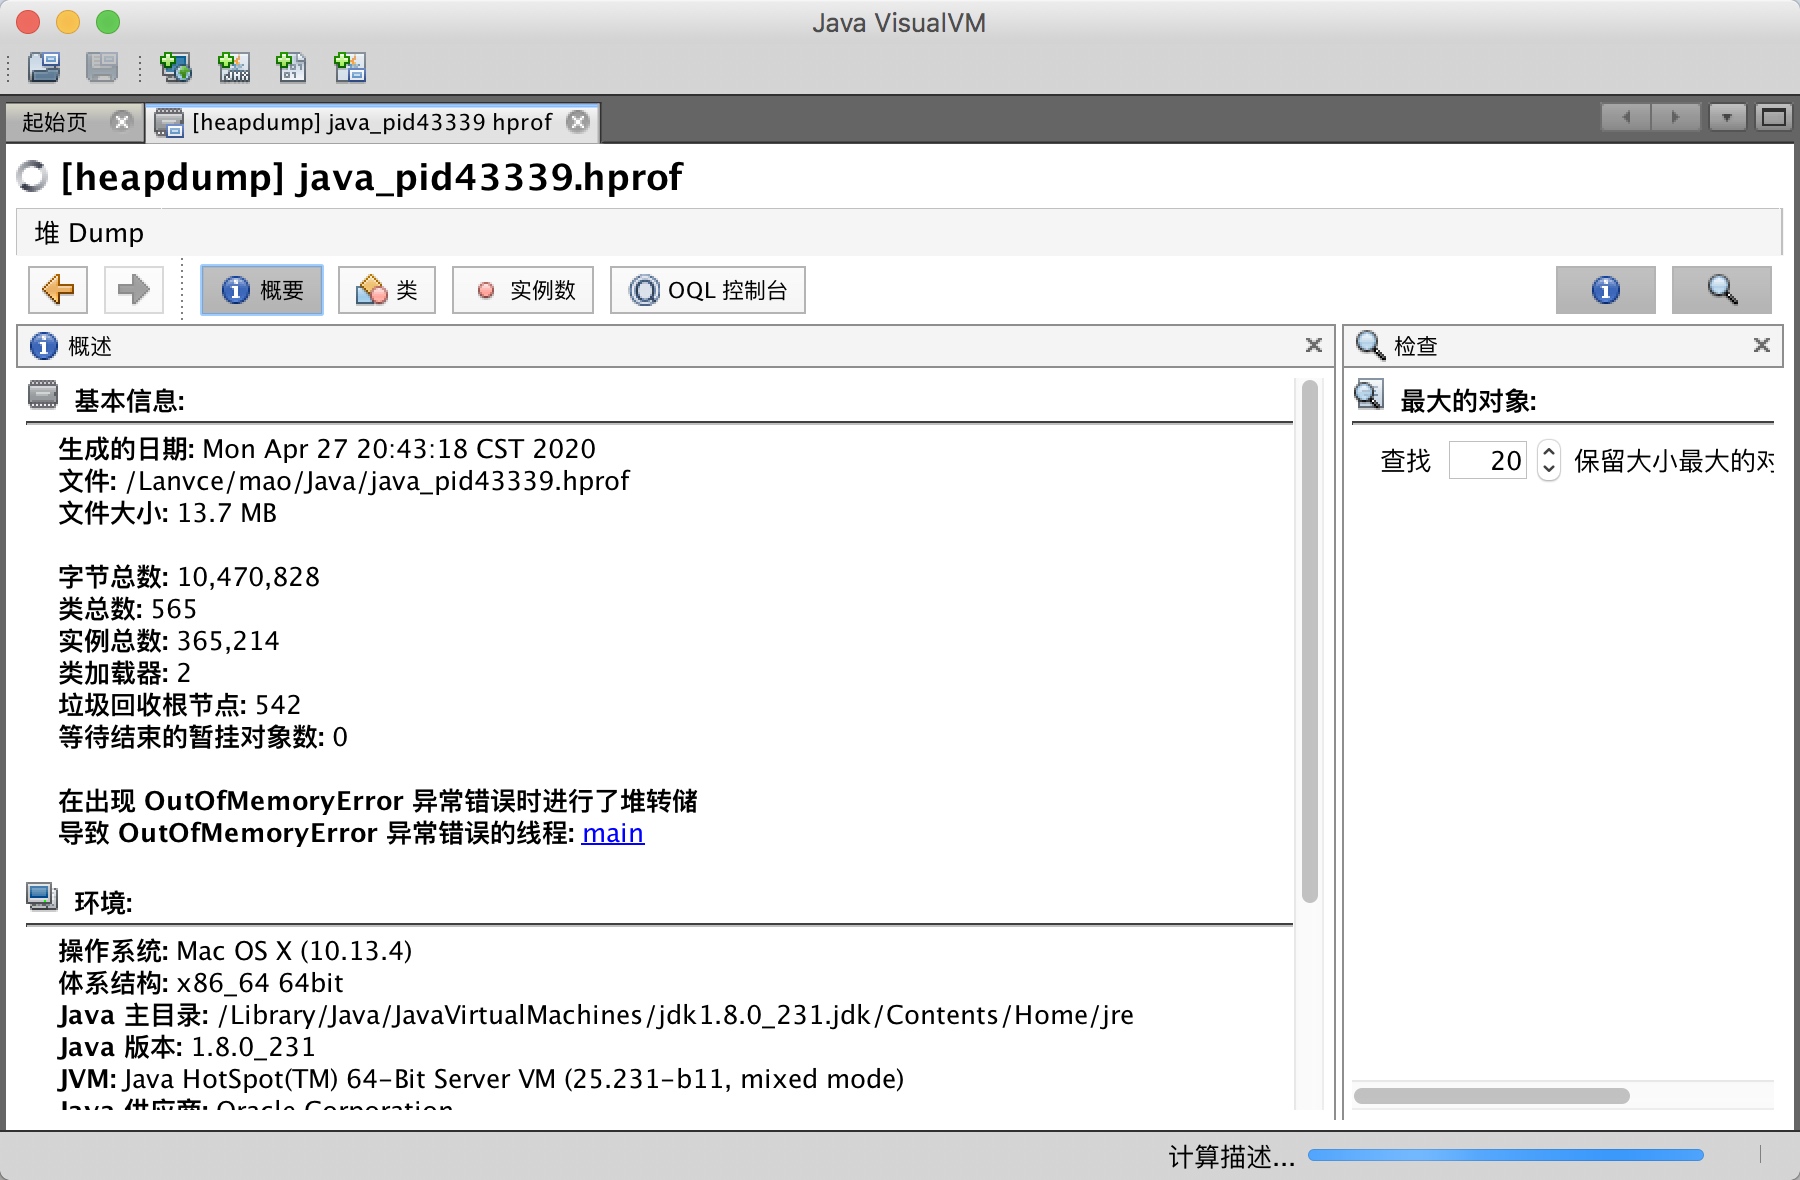Click the 检查 panel magnifier icon

coord(1370,345)
